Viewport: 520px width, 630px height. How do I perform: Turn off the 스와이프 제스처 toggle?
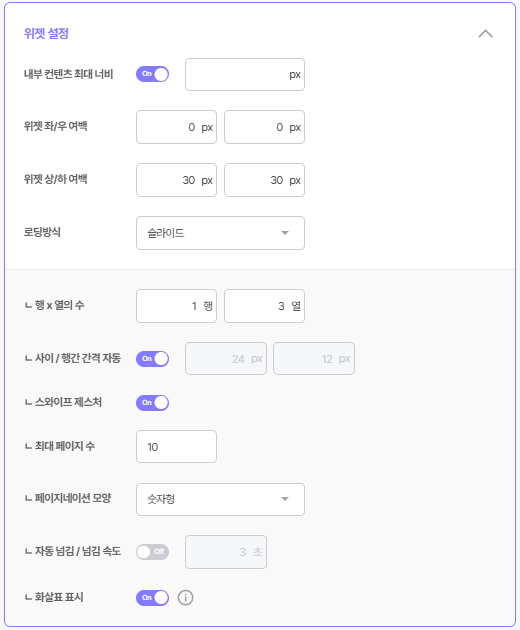(x=152, y=403)
